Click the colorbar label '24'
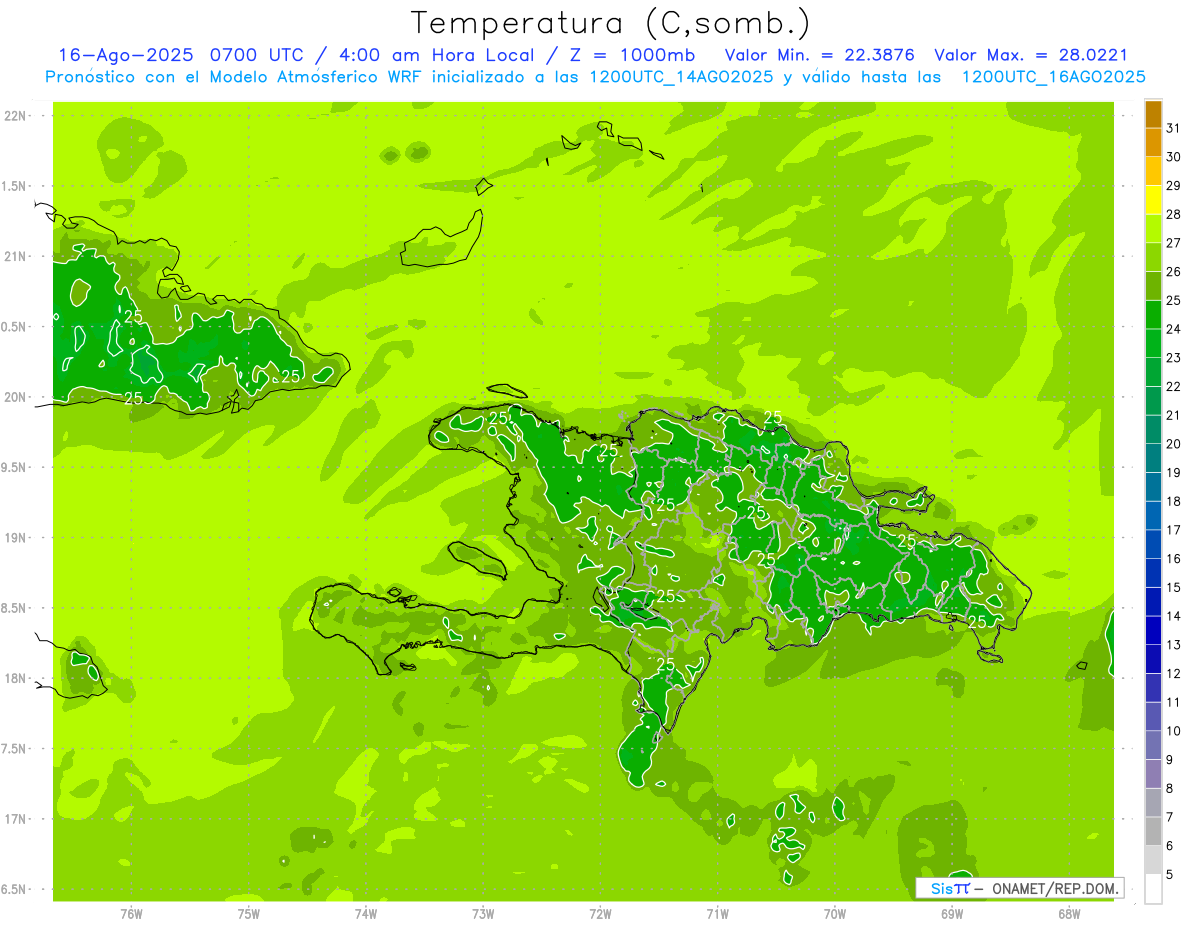 (x=1174, y=329)
